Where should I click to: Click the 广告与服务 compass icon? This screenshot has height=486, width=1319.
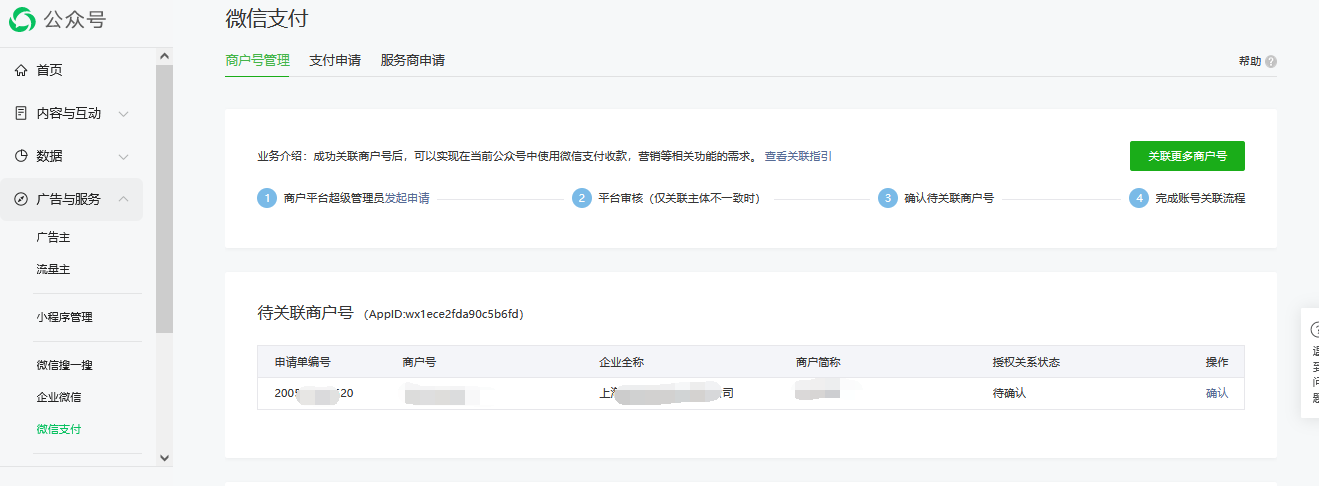21,199
